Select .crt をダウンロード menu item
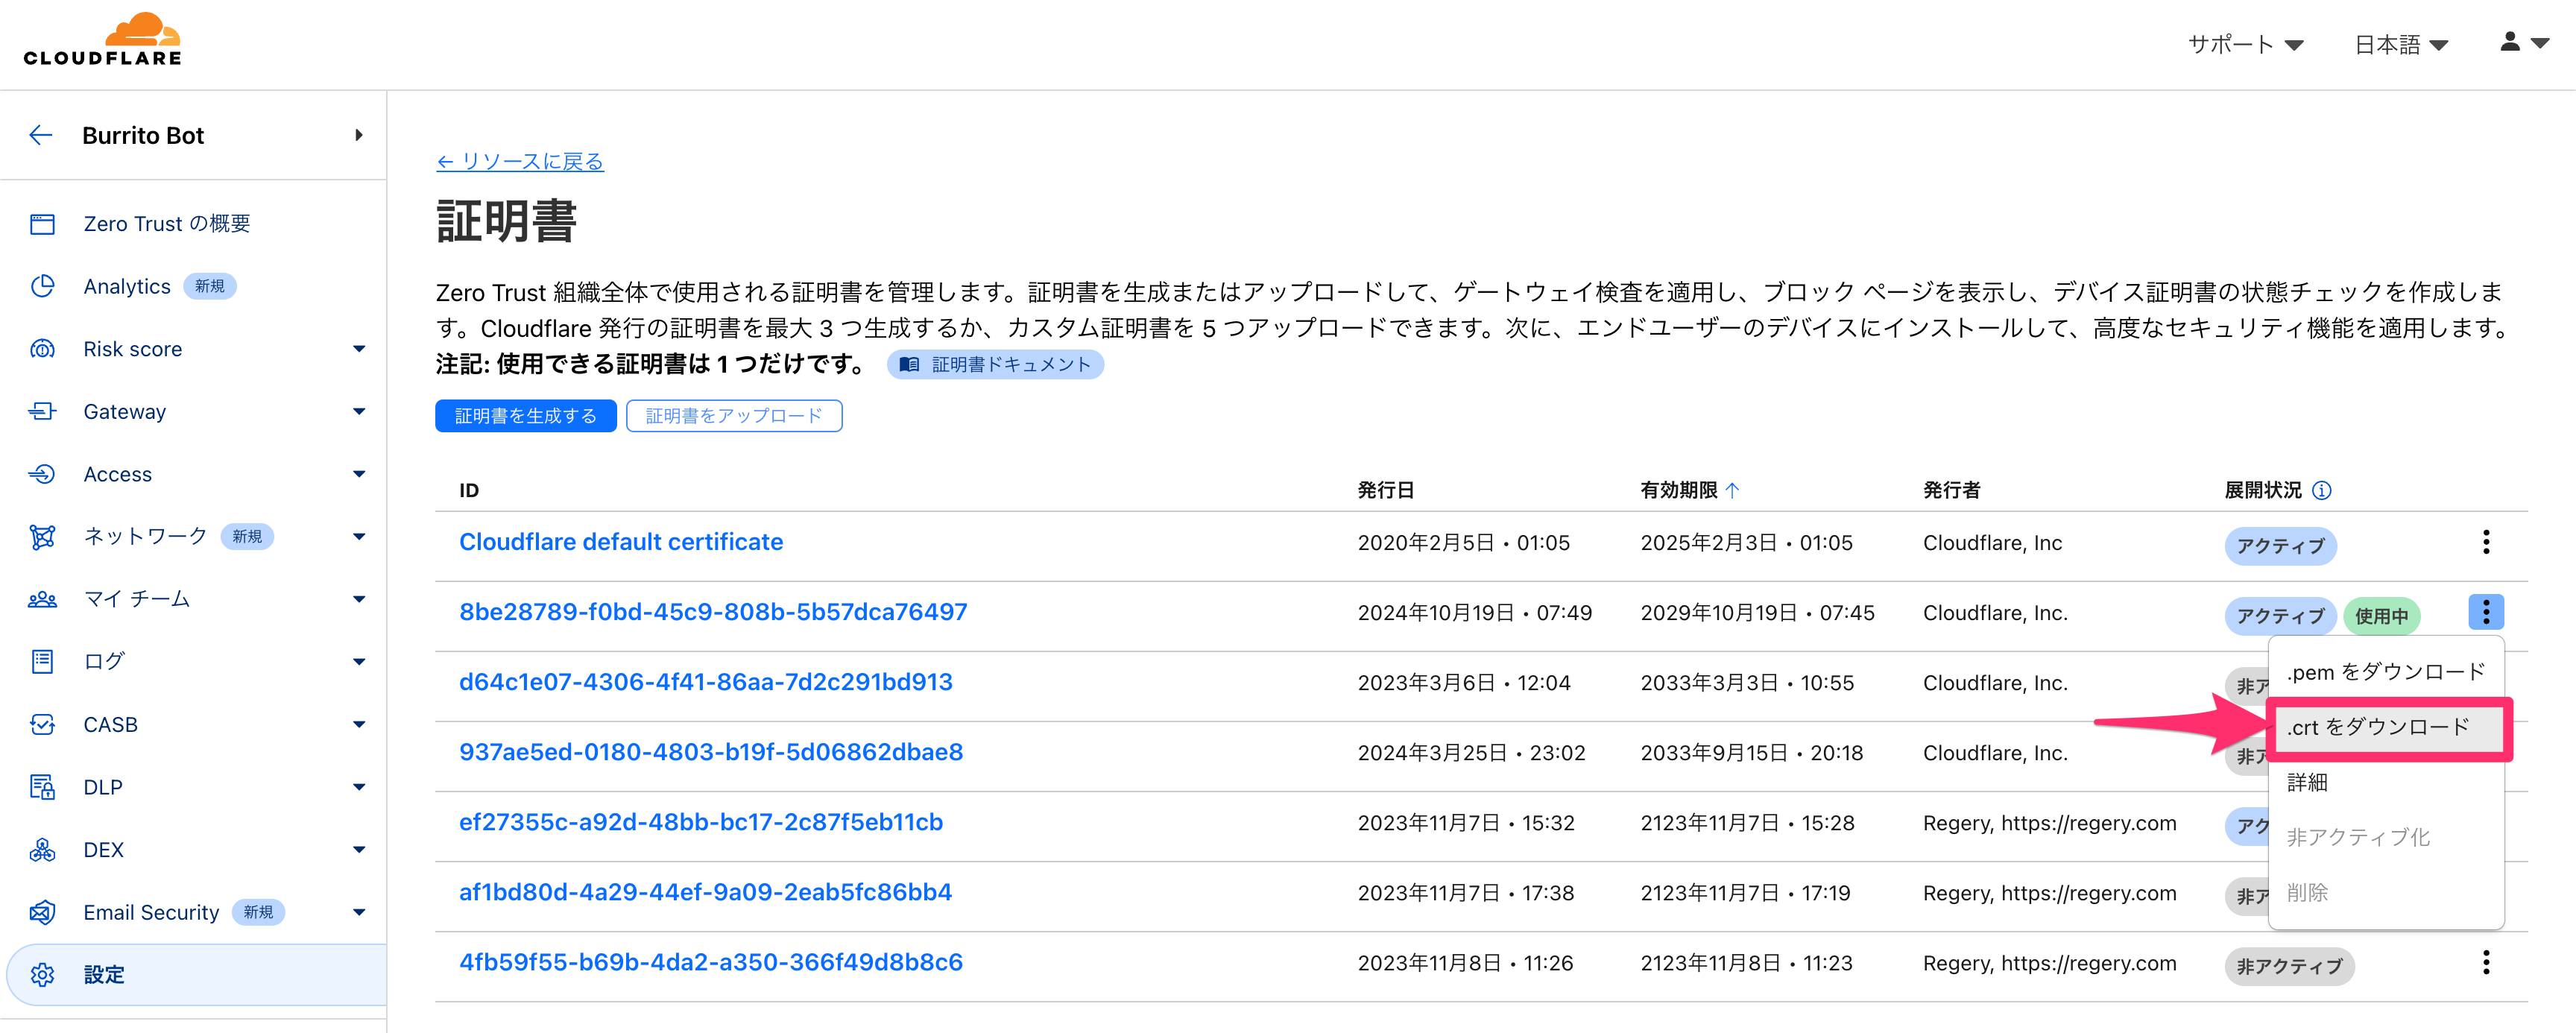 pos(2378,728)
